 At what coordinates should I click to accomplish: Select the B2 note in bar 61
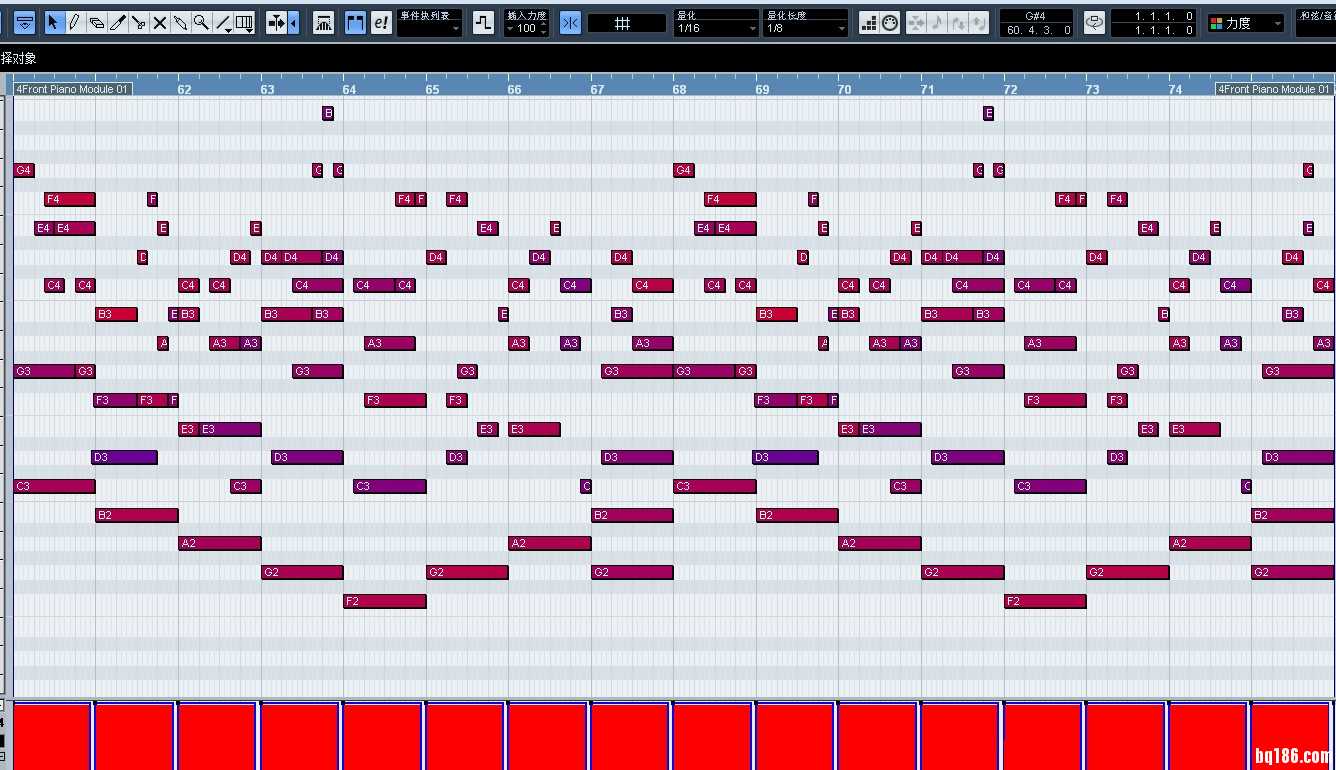coord(137,515)
